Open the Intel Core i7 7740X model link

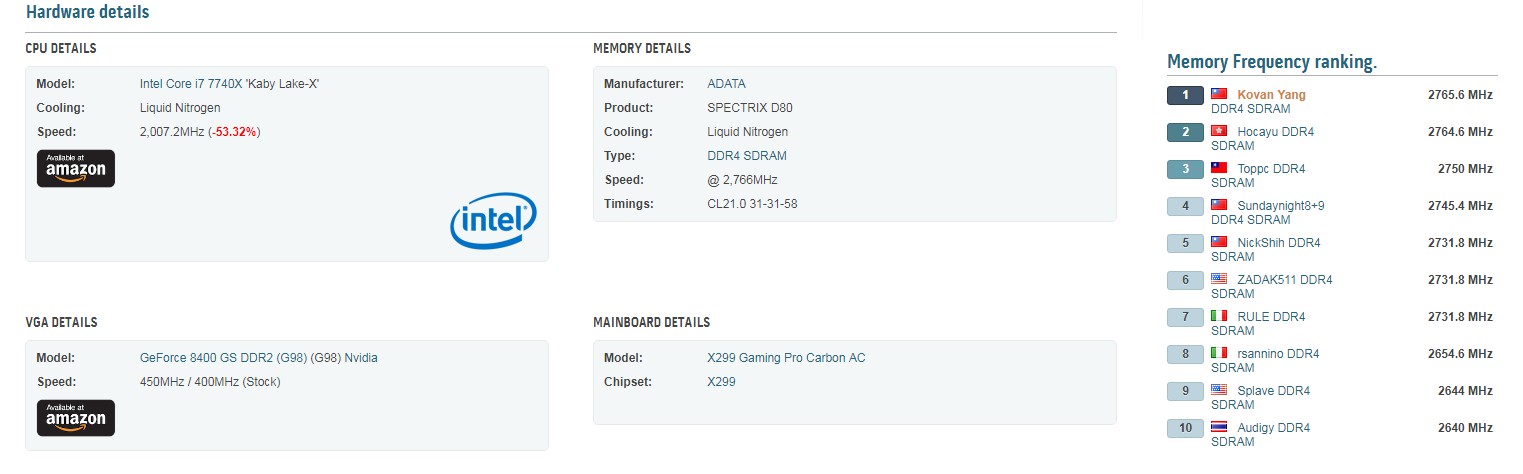tap(229, 84)
